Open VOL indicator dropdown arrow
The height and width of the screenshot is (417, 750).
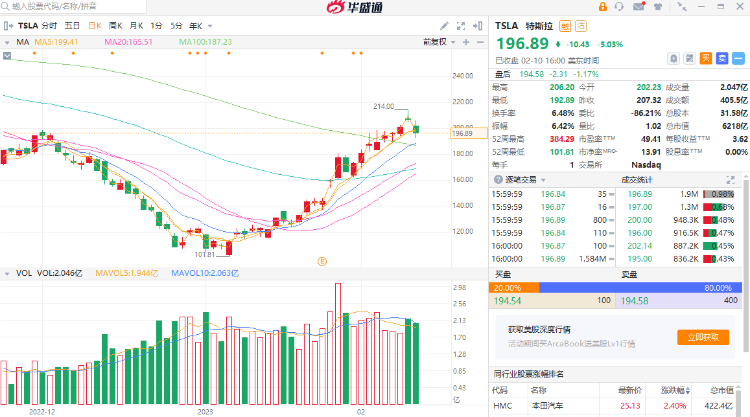7,274
